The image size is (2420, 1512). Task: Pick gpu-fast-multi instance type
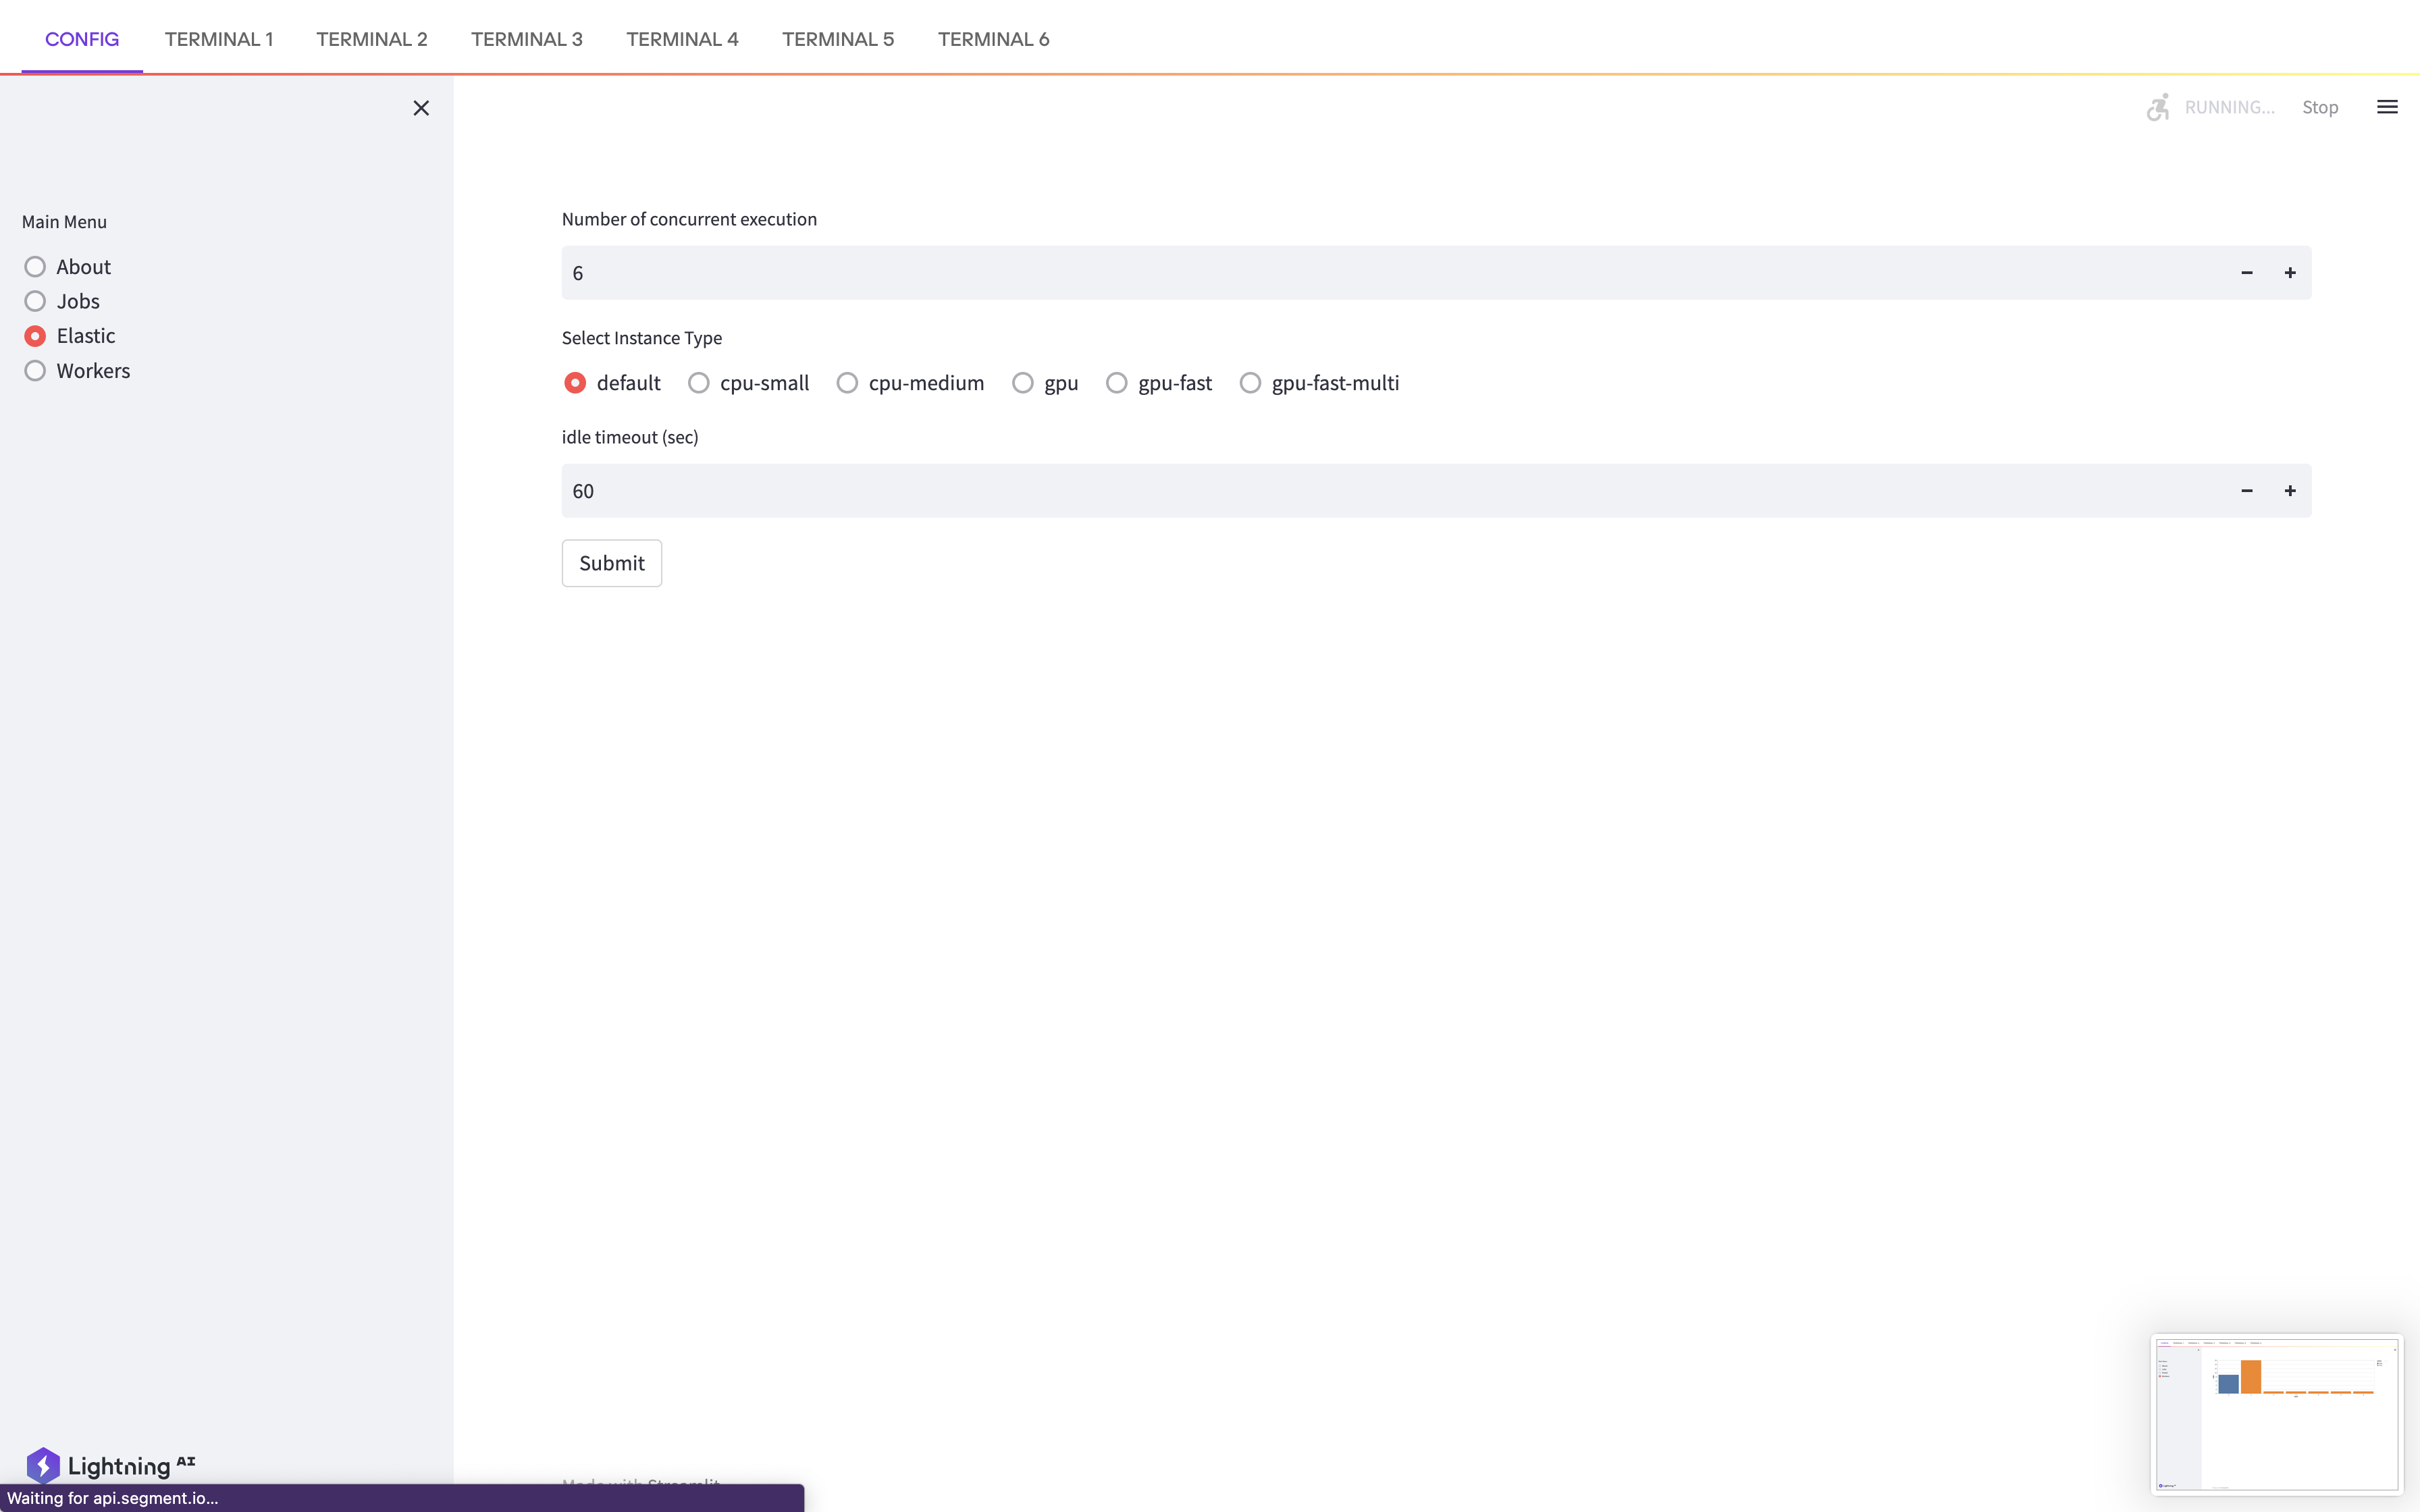click(x=1250, y=383)
